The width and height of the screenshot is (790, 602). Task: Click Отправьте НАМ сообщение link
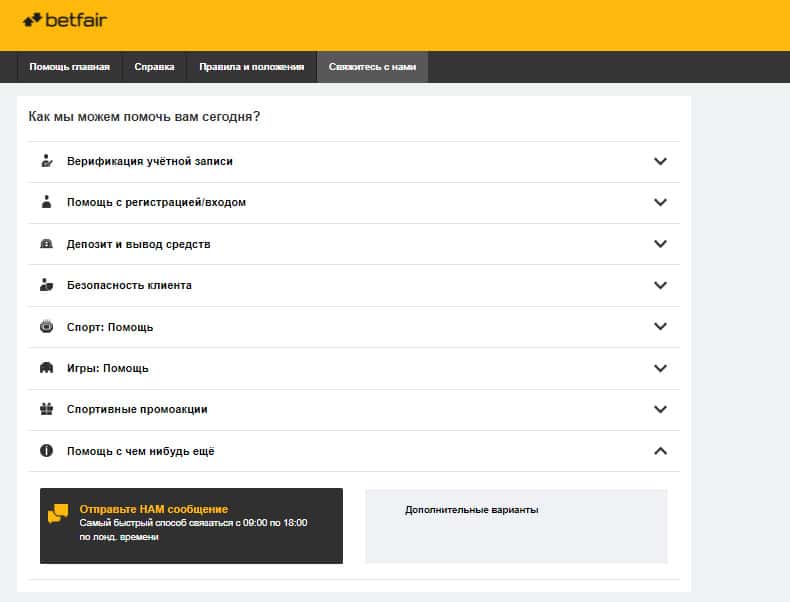154,509
